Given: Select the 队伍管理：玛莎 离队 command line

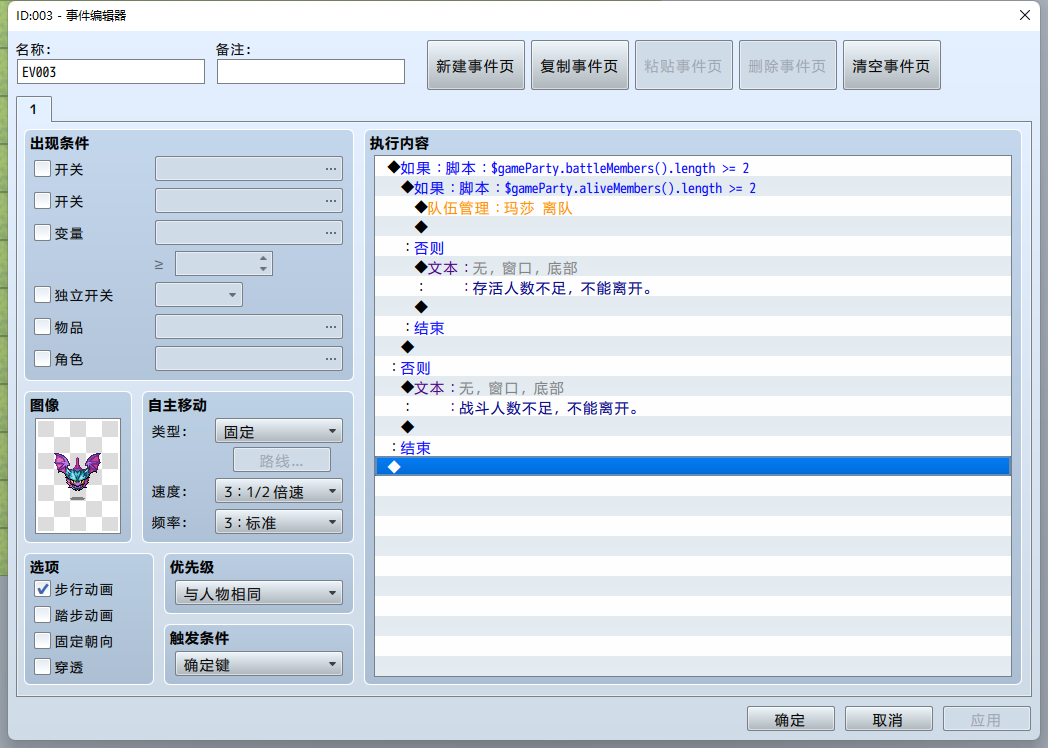Looking at the screenshot, I should (x=692, y=207).
